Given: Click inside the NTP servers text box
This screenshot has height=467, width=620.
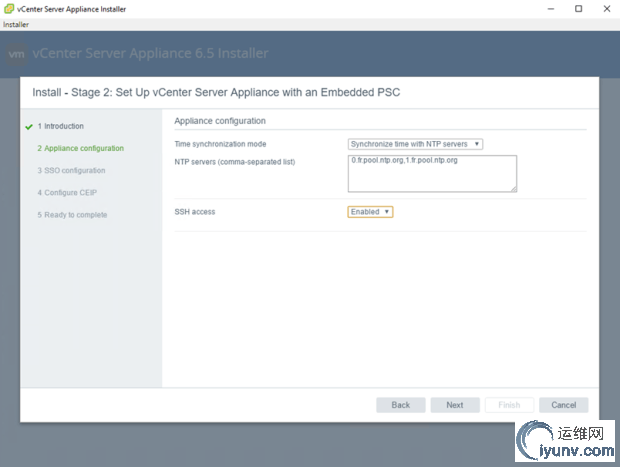Looking at the screenshot, I should pos(432,174).
